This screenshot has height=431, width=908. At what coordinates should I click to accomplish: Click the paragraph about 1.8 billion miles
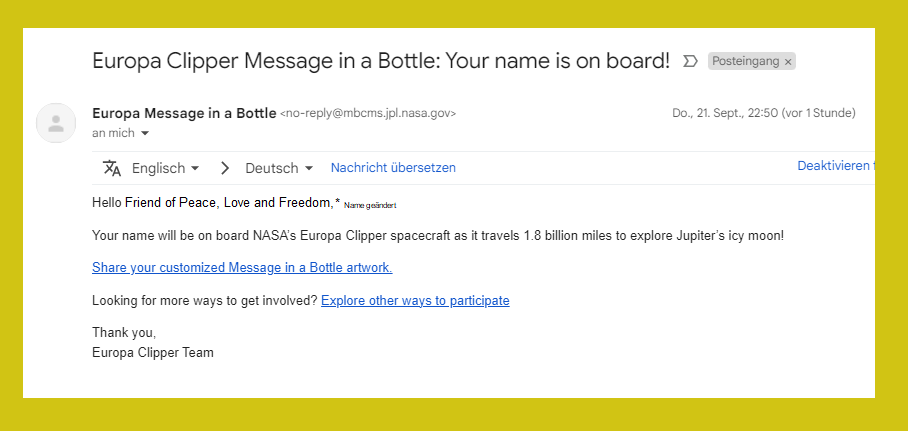click(438, 236)
